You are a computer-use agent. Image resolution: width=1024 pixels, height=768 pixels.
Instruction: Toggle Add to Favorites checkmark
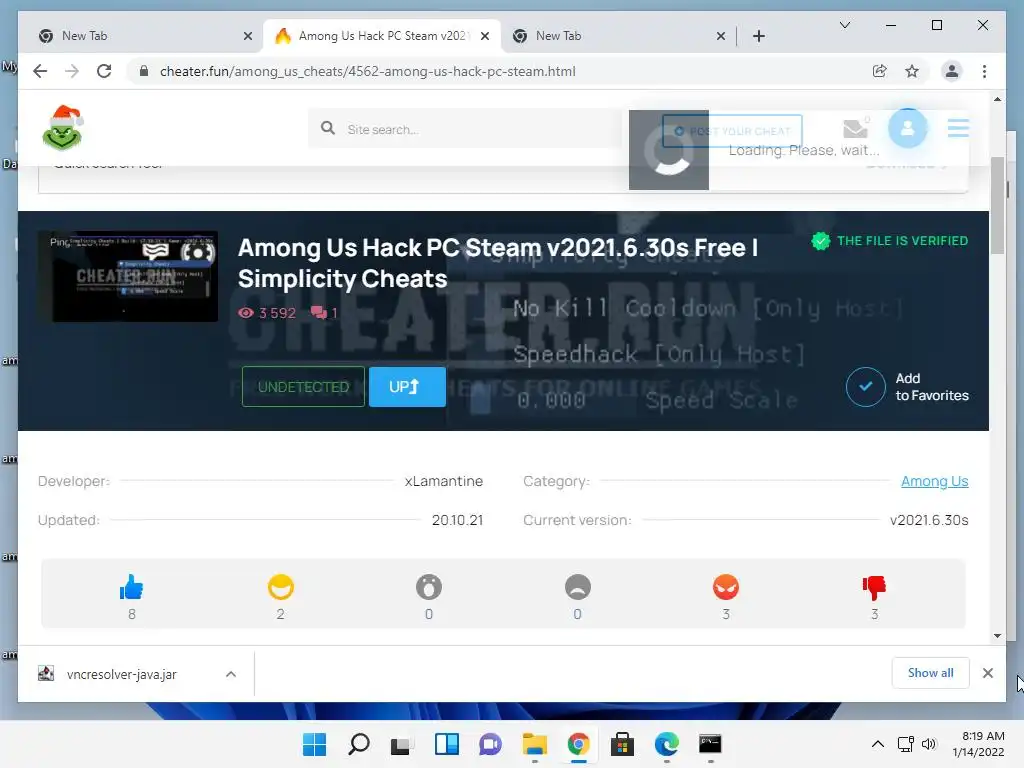click(x=865, y=387)
